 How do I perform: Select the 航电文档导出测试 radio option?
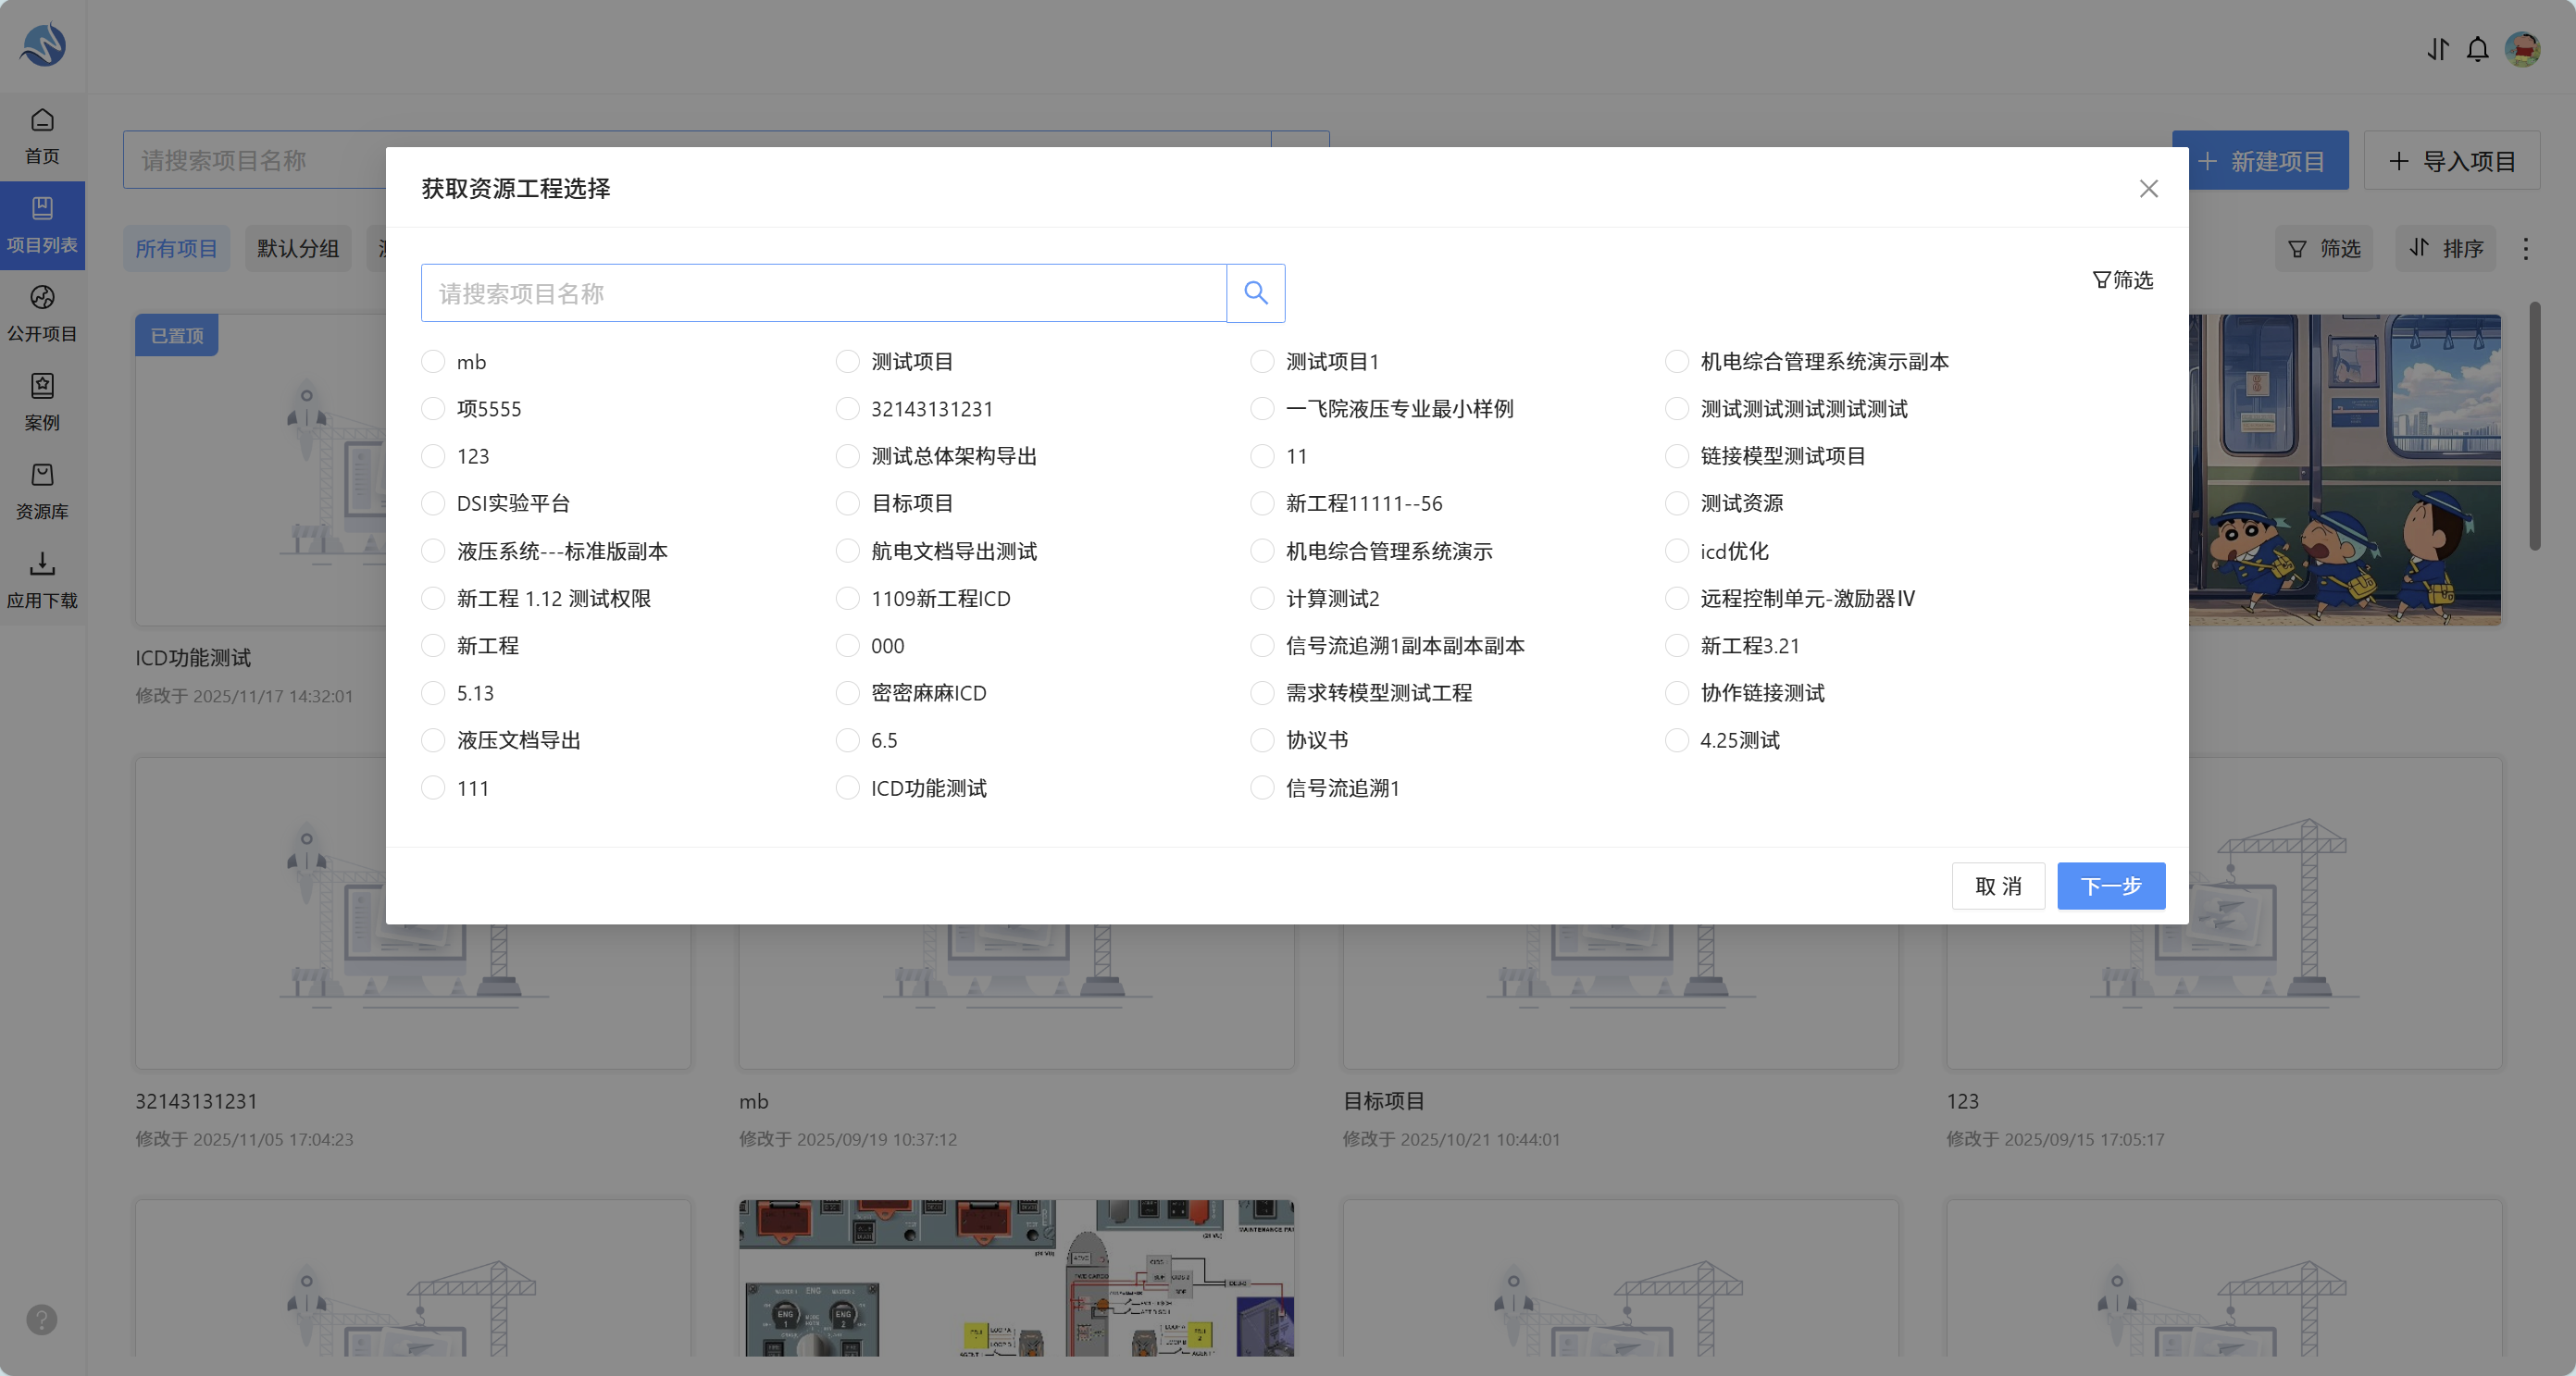[x=848, y=551]
